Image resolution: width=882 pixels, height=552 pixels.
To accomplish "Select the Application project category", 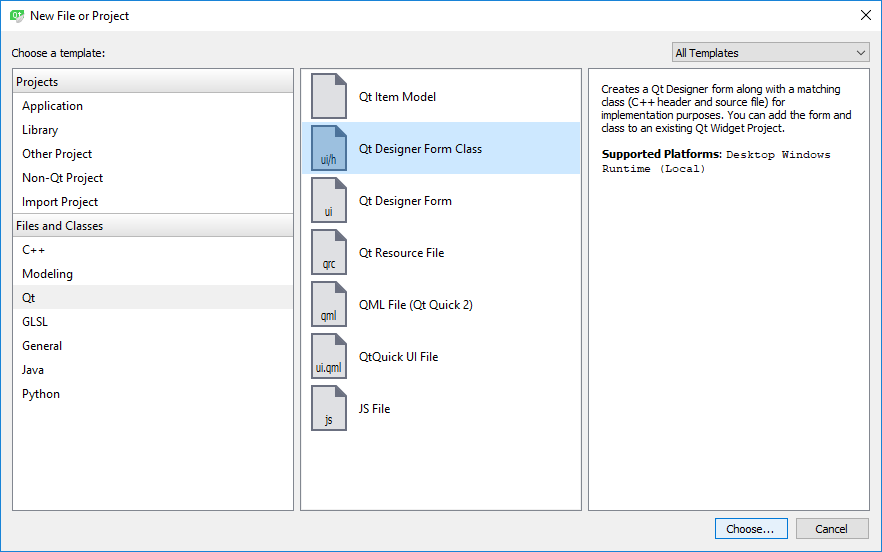I will click(x=53, y=106).
